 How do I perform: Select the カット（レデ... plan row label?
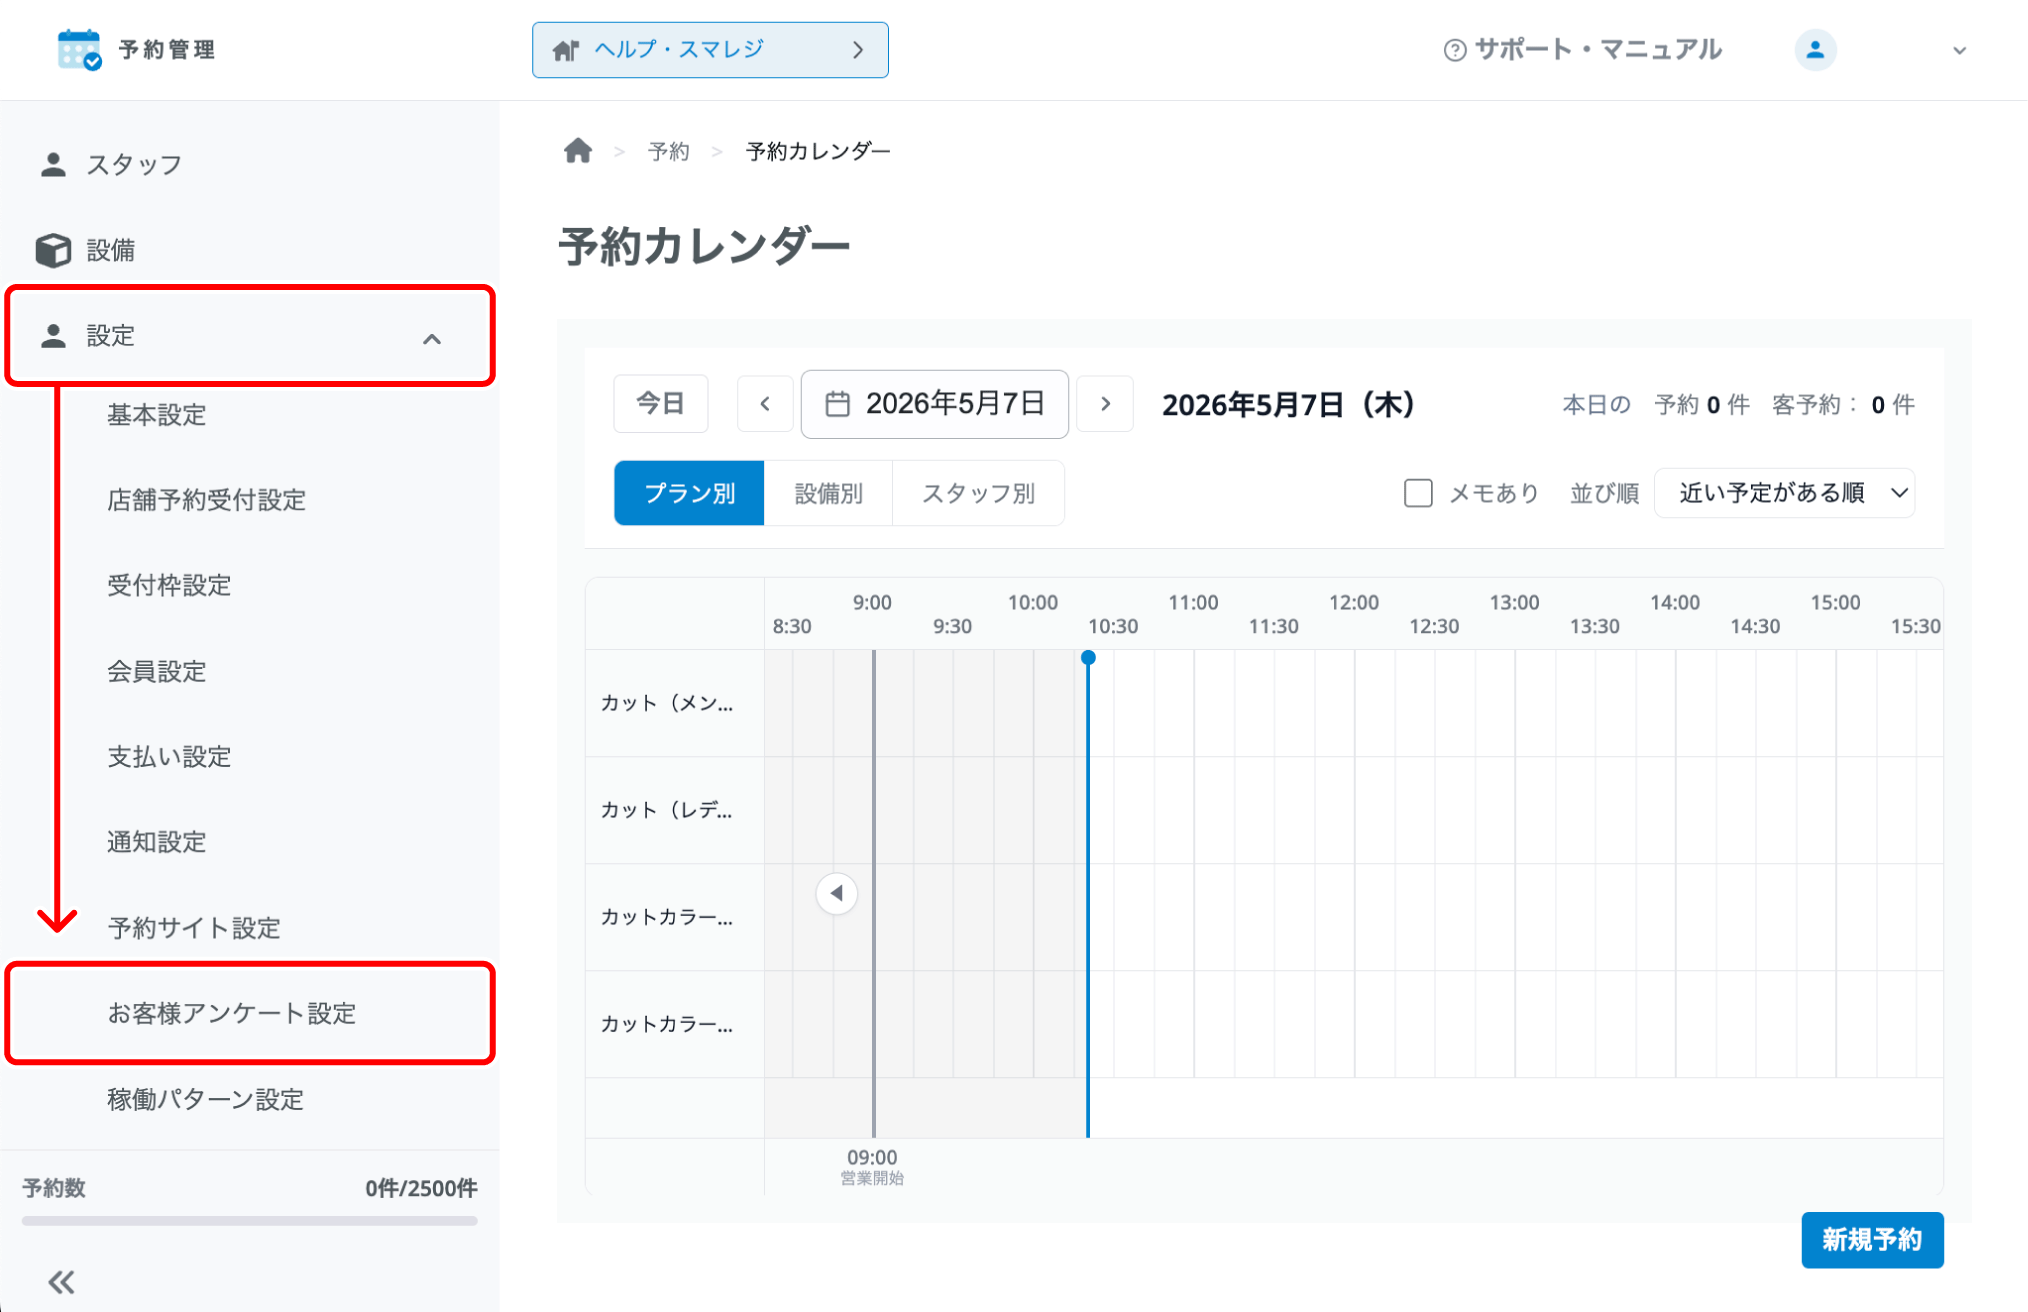click(667, 810)
